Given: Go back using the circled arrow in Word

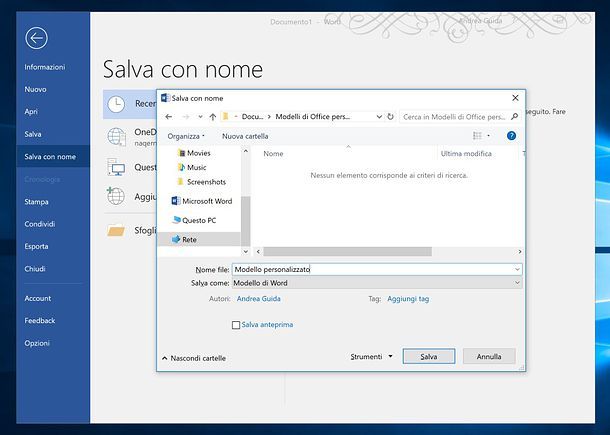Looking at the screenshot, I should click(36, 38).
